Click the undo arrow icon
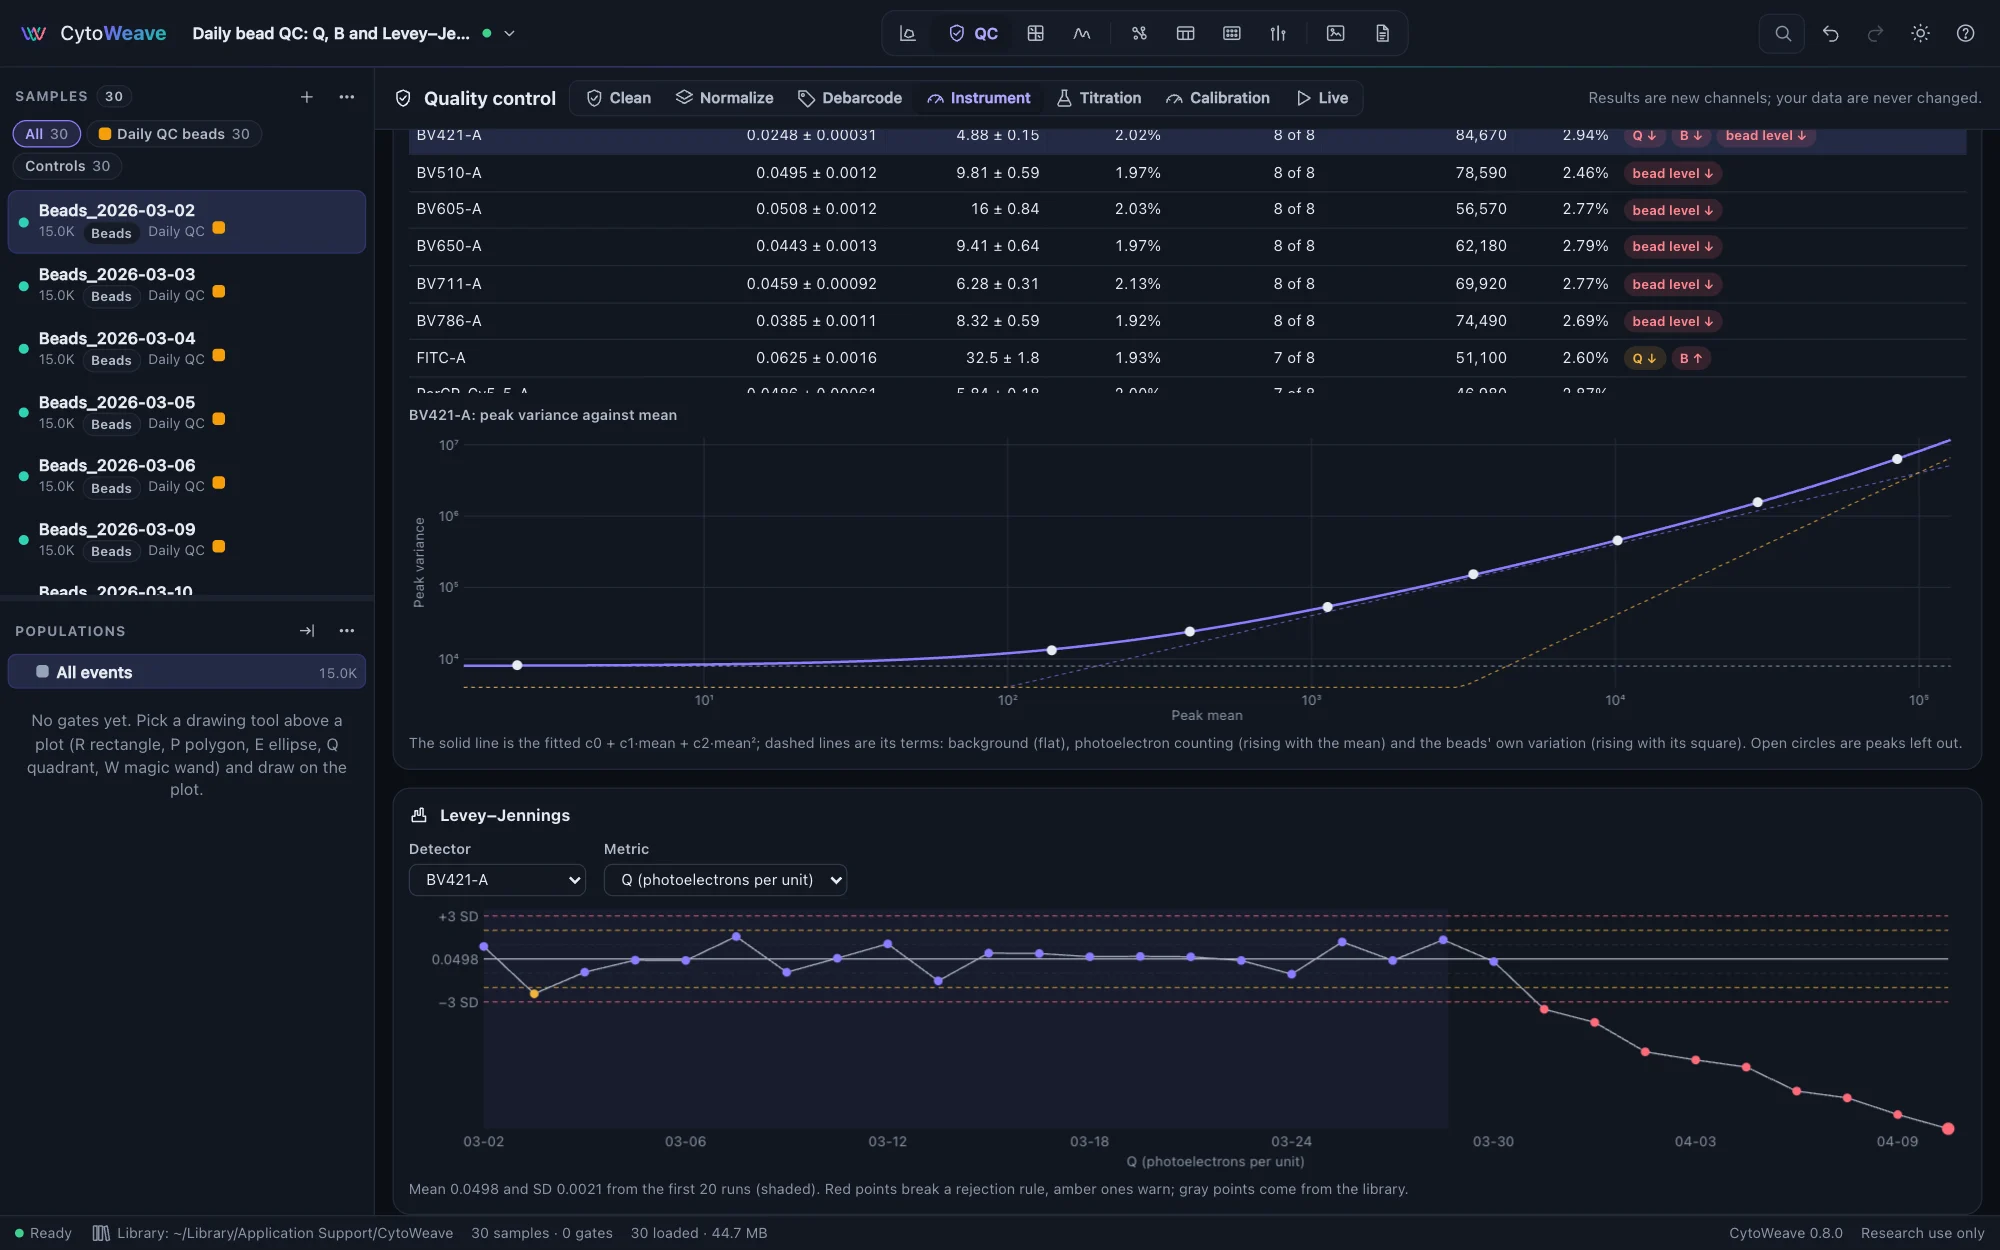This screenshot has width=2000, height=1250. [x=1830, y=33]
